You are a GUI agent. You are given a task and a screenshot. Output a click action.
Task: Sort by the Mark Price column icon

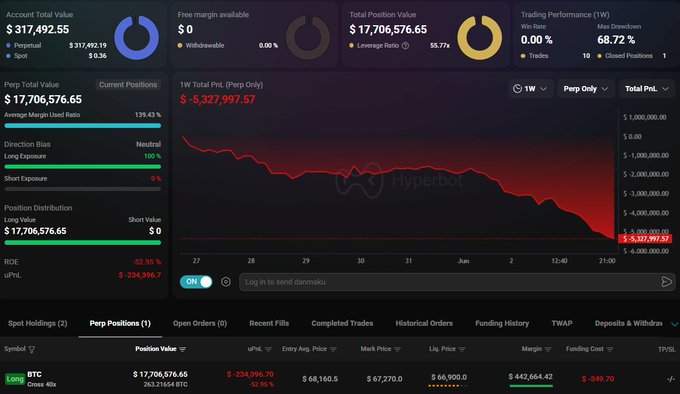click(397, 349)
